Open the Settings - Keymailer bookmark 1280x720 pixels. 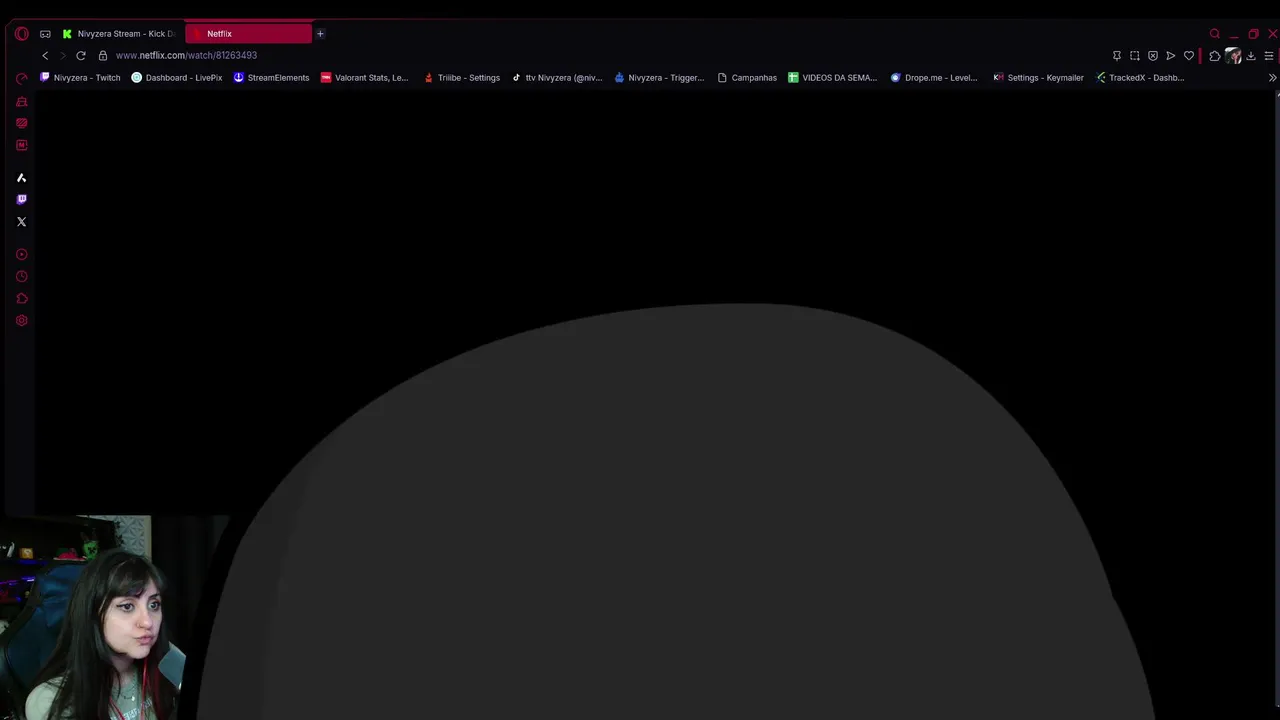tap(1038, 78)
